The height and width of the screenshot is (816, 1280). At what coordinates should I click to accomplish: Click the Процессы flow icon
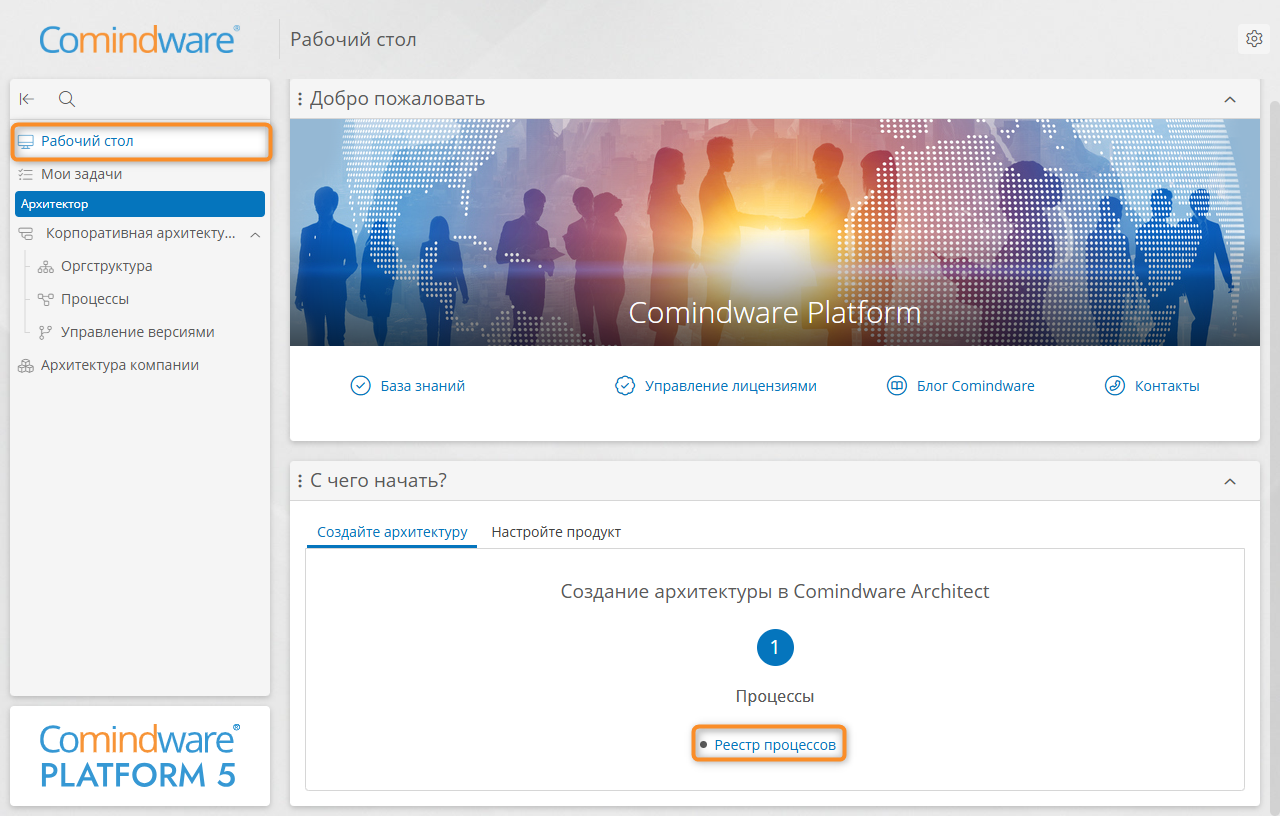pos(45,299)
